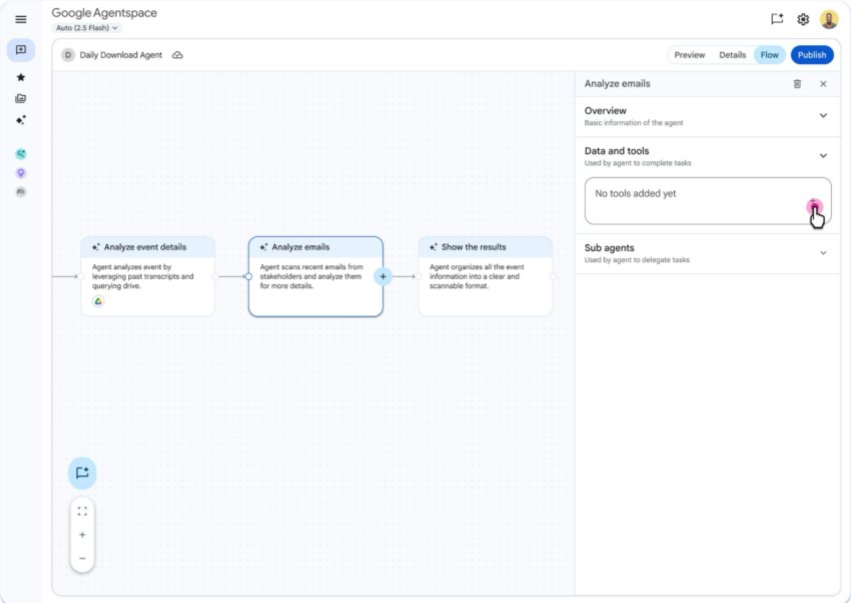Open the teal agent shortcut in sidebar

(21, 154)
